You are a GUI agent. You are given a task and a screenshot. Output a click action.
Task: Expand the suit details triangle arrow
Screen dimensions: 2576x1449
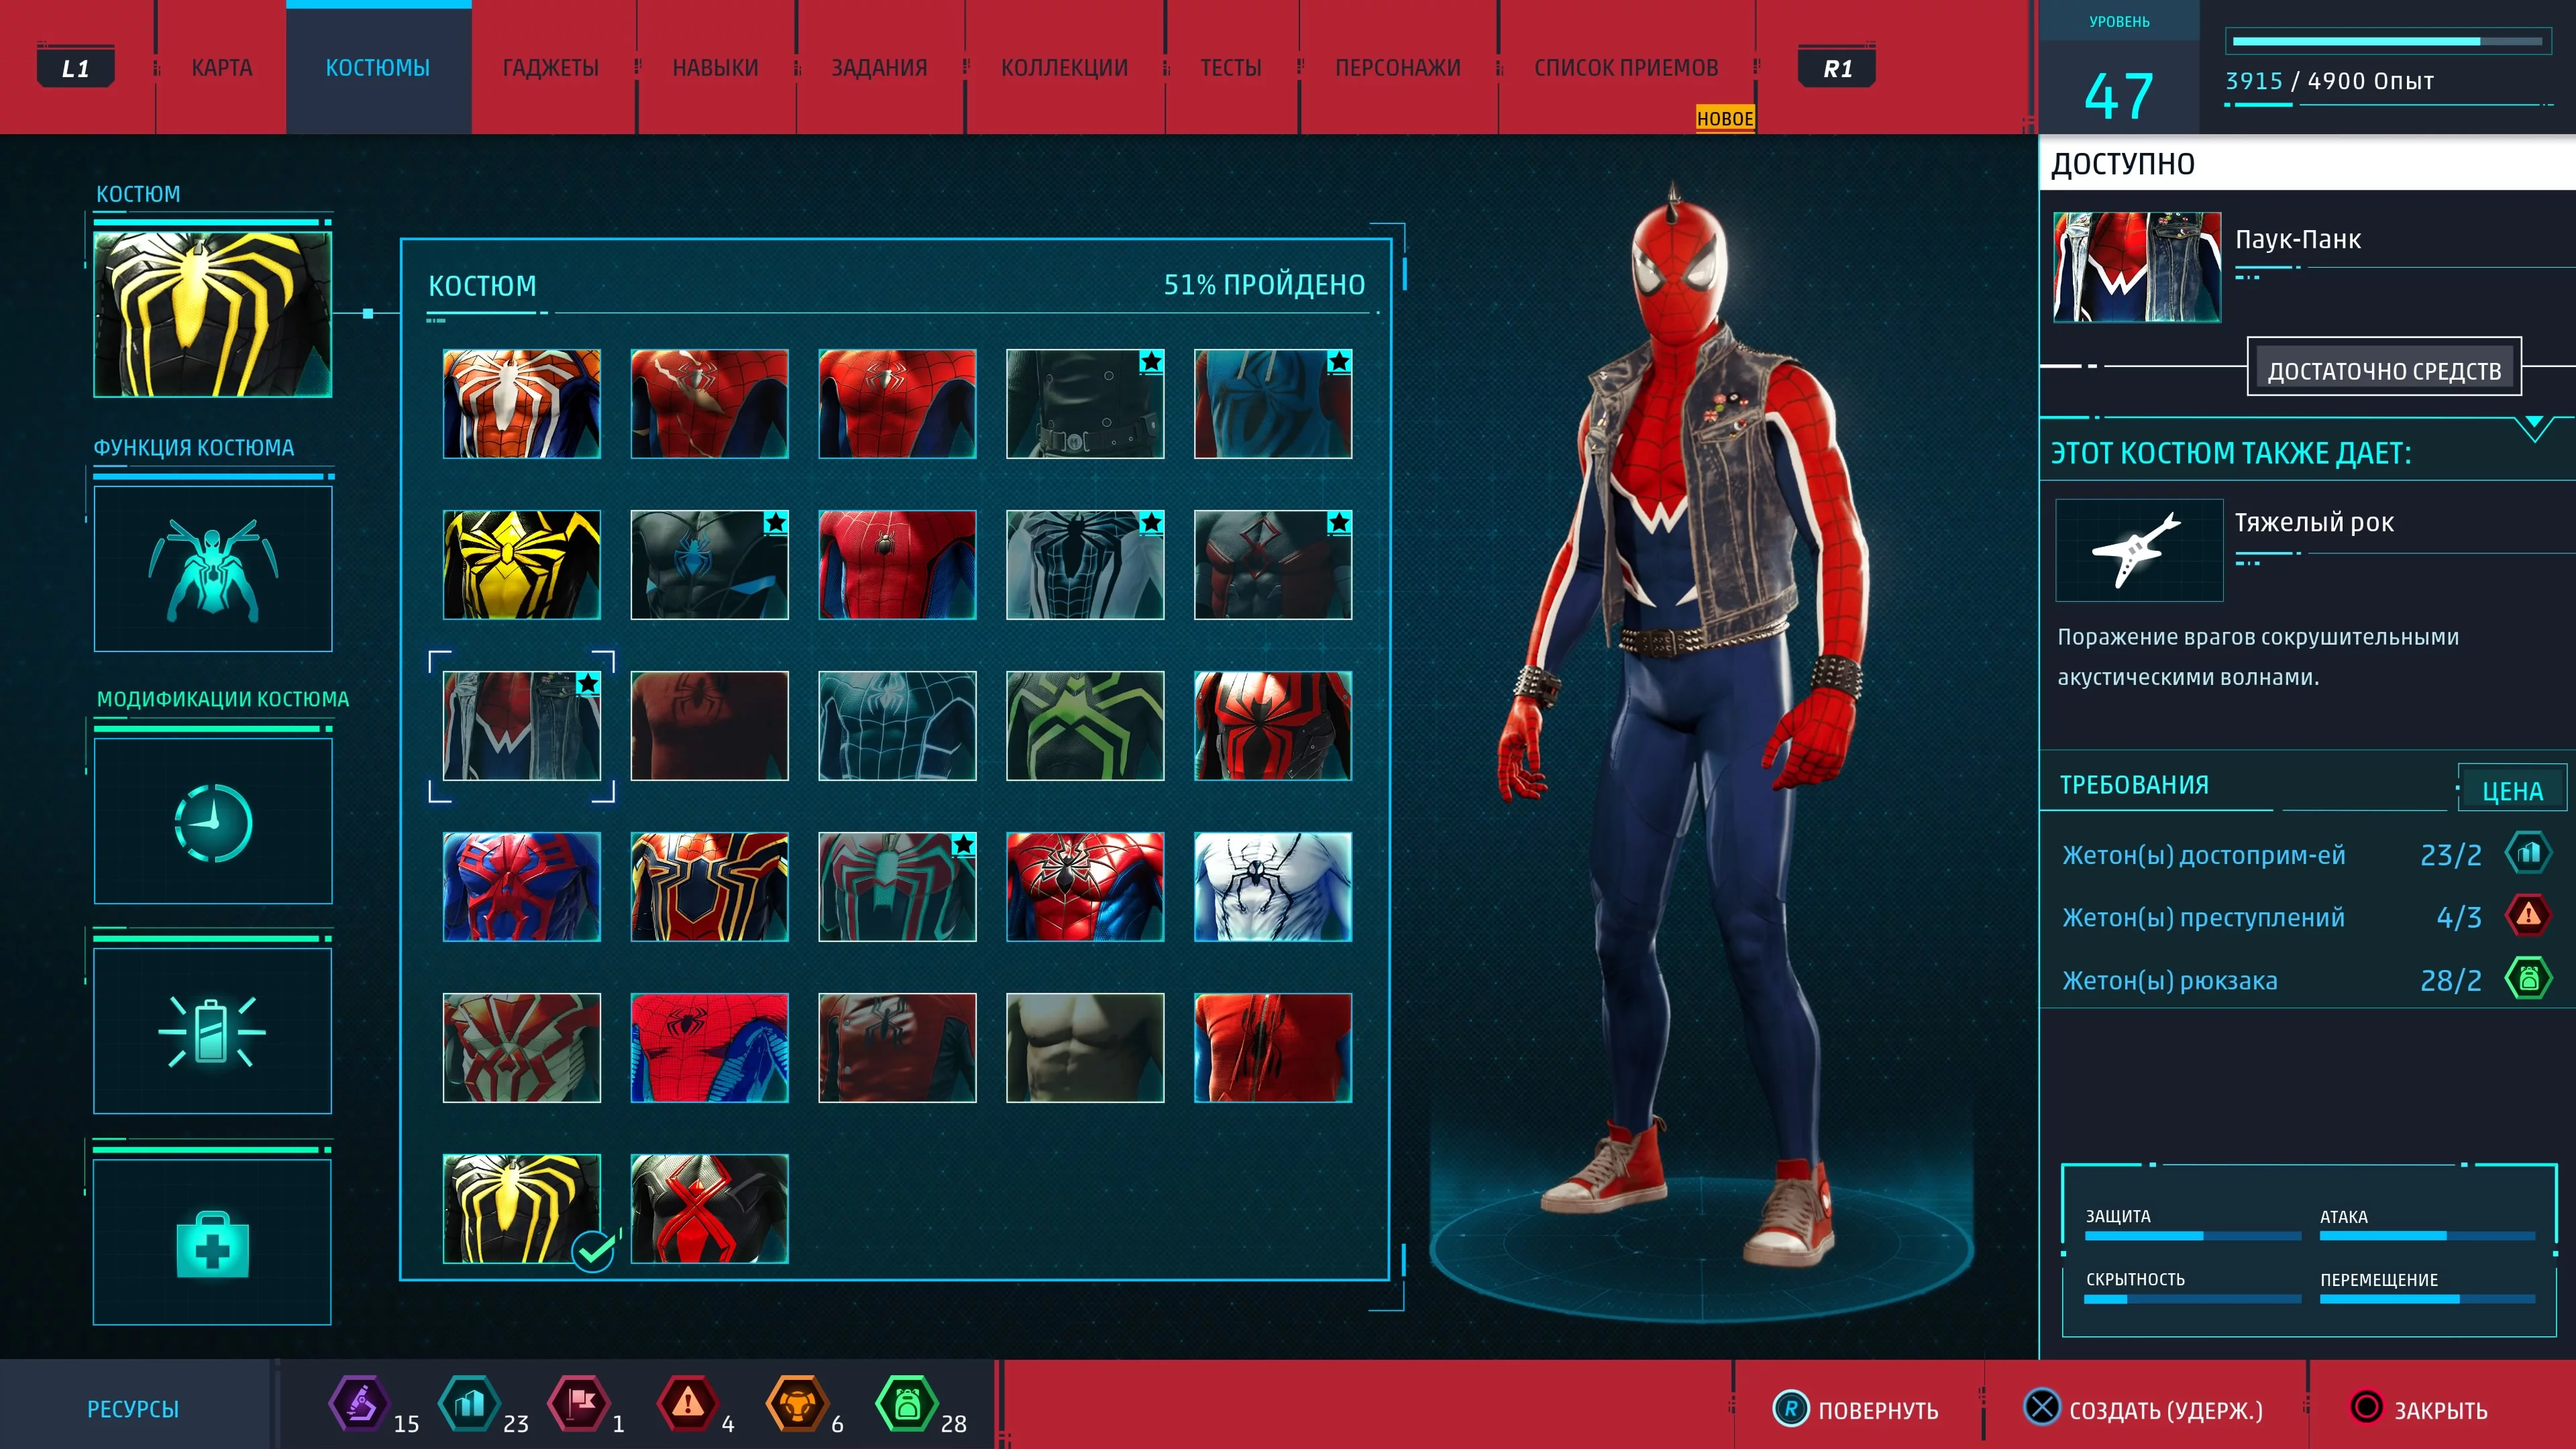point(2534,428)
